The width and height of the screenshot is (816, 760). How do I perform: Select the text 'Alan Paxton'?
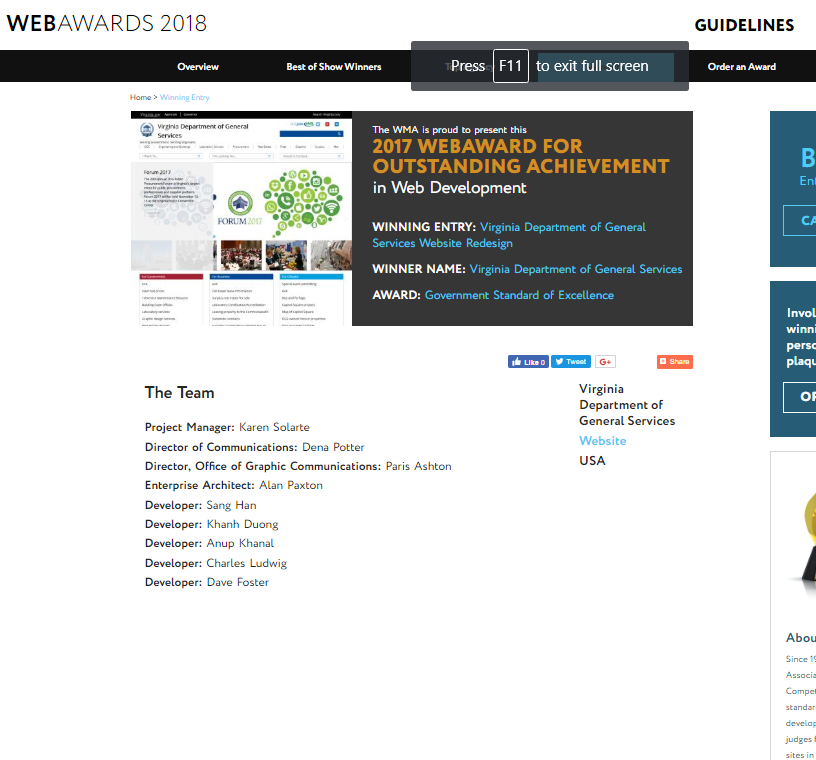[291, 485]
